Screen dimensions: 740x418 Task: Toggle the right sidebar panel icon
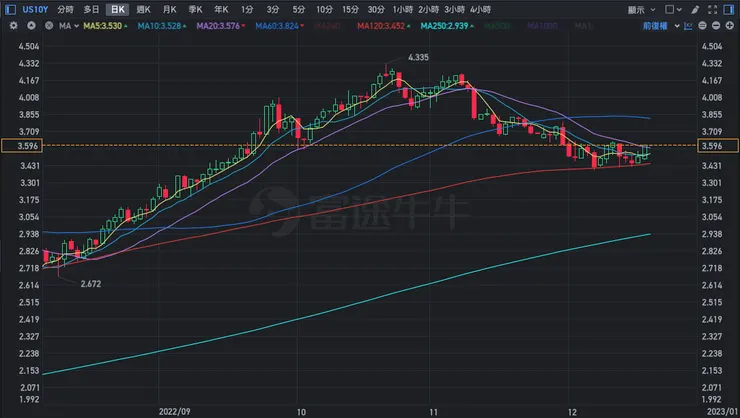728,9
